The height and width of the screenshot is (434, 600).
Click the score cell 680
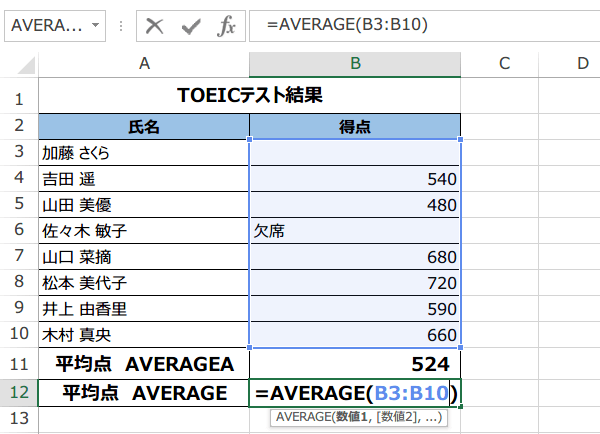355,257
